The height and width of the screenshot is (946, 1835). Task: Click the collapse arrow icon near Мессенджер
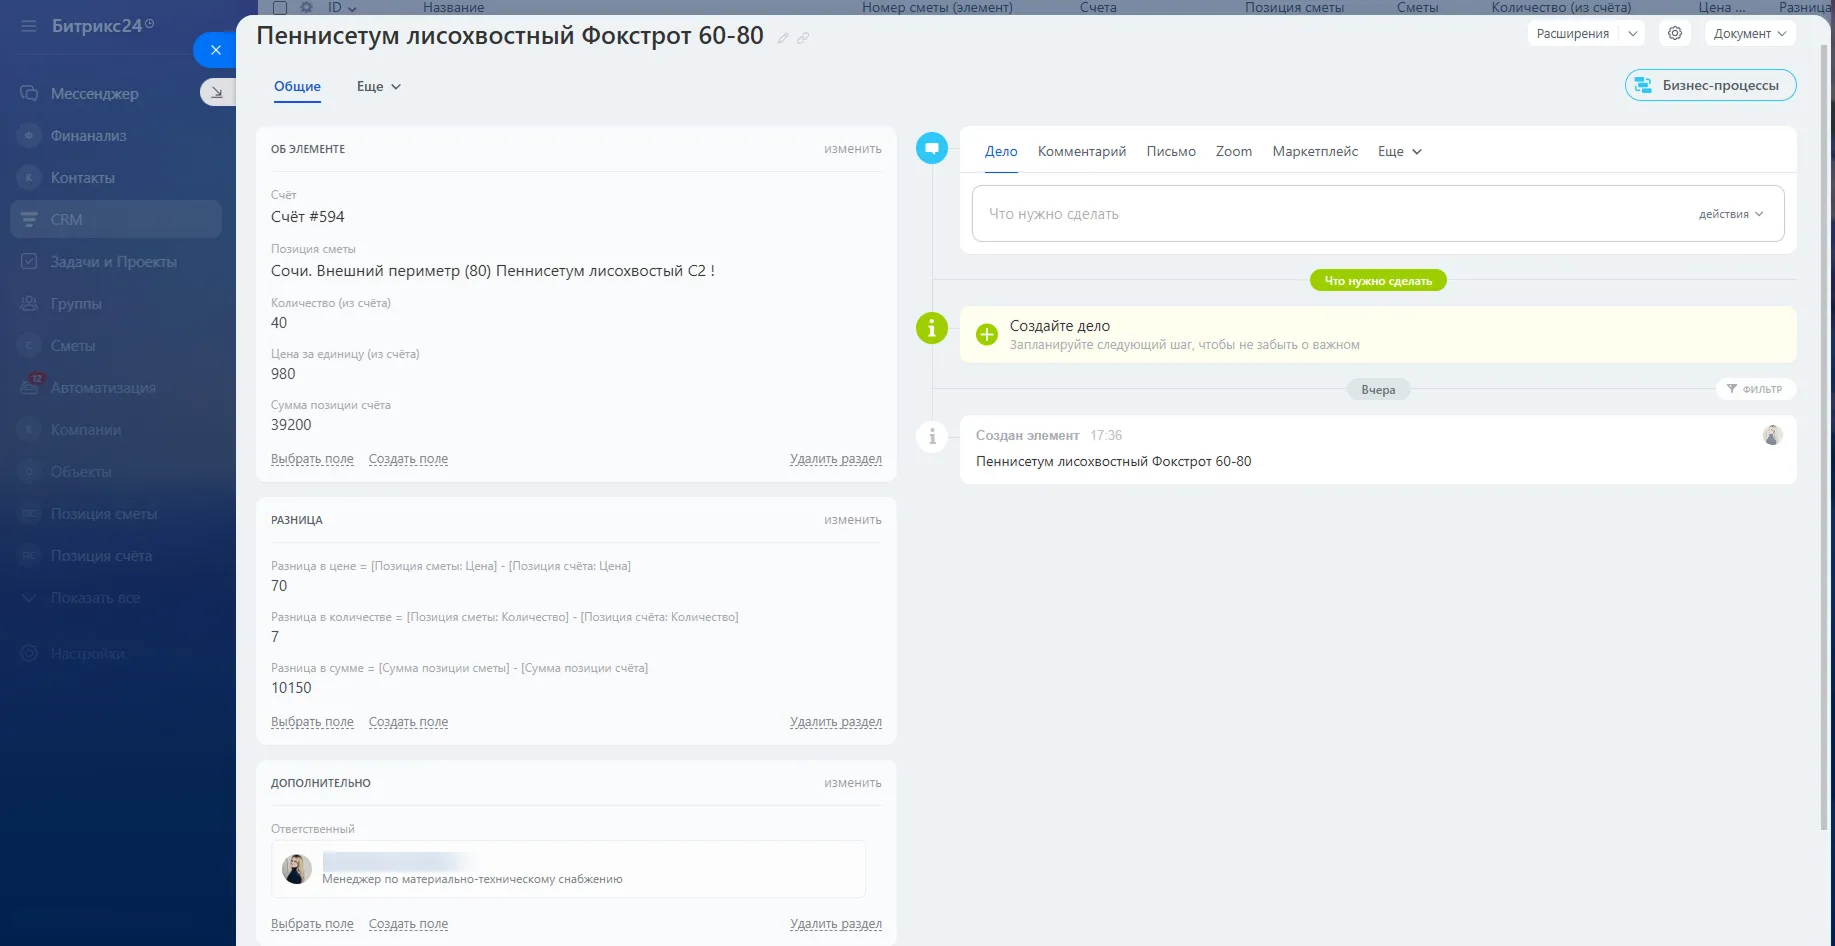217,93
